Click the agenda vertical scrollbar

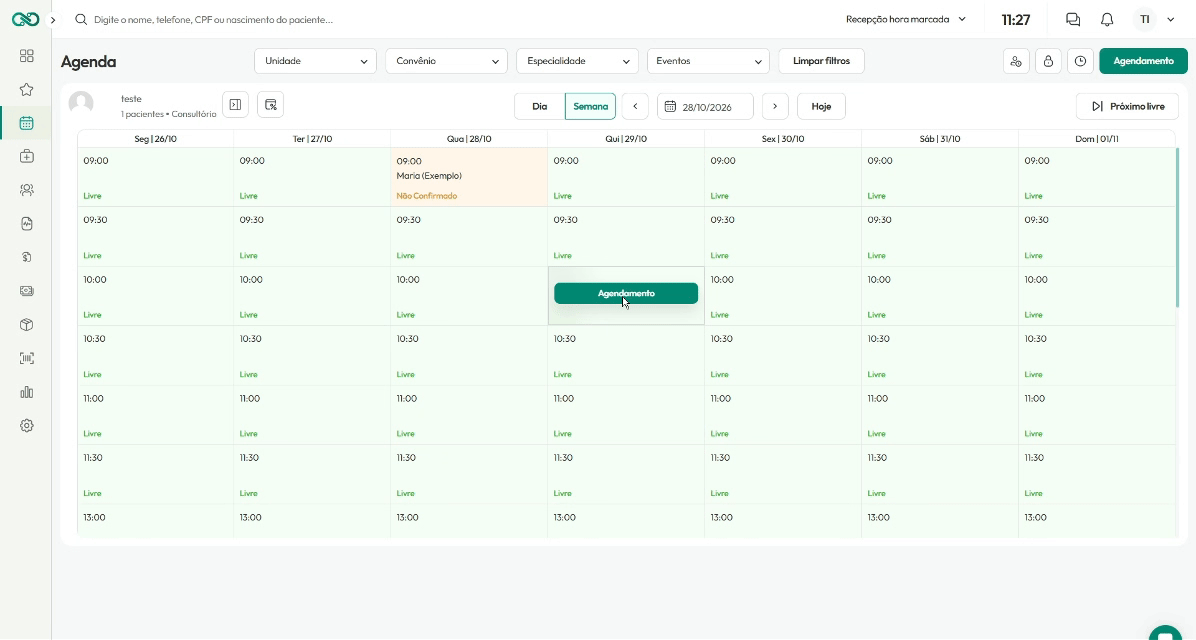point(1178,226)
